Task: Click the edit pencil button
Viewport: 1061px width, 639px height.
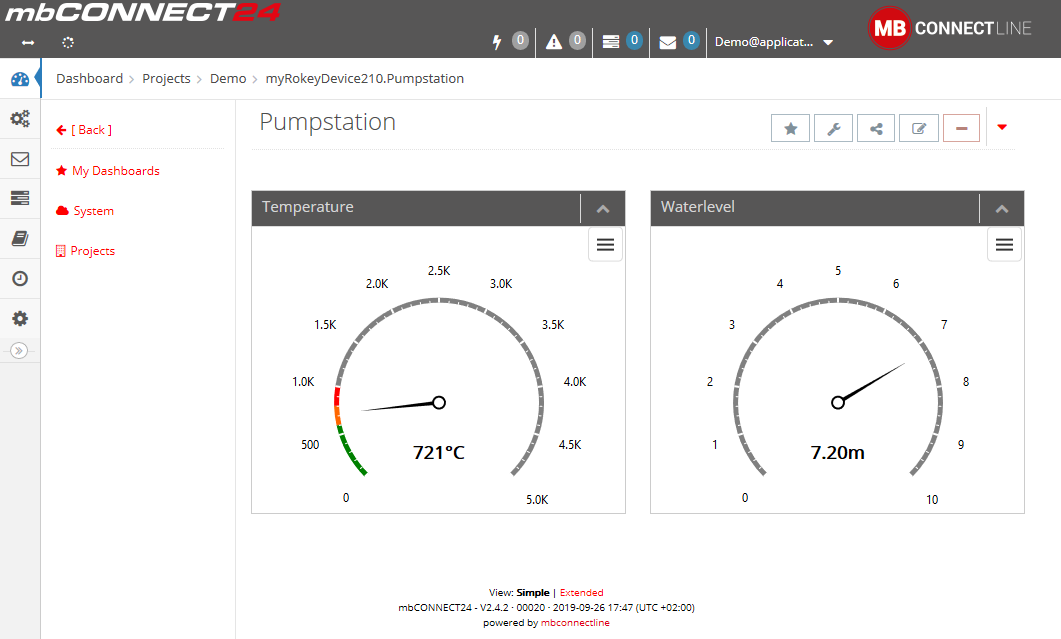Action: pyautogui.click(x=919, y=128)
